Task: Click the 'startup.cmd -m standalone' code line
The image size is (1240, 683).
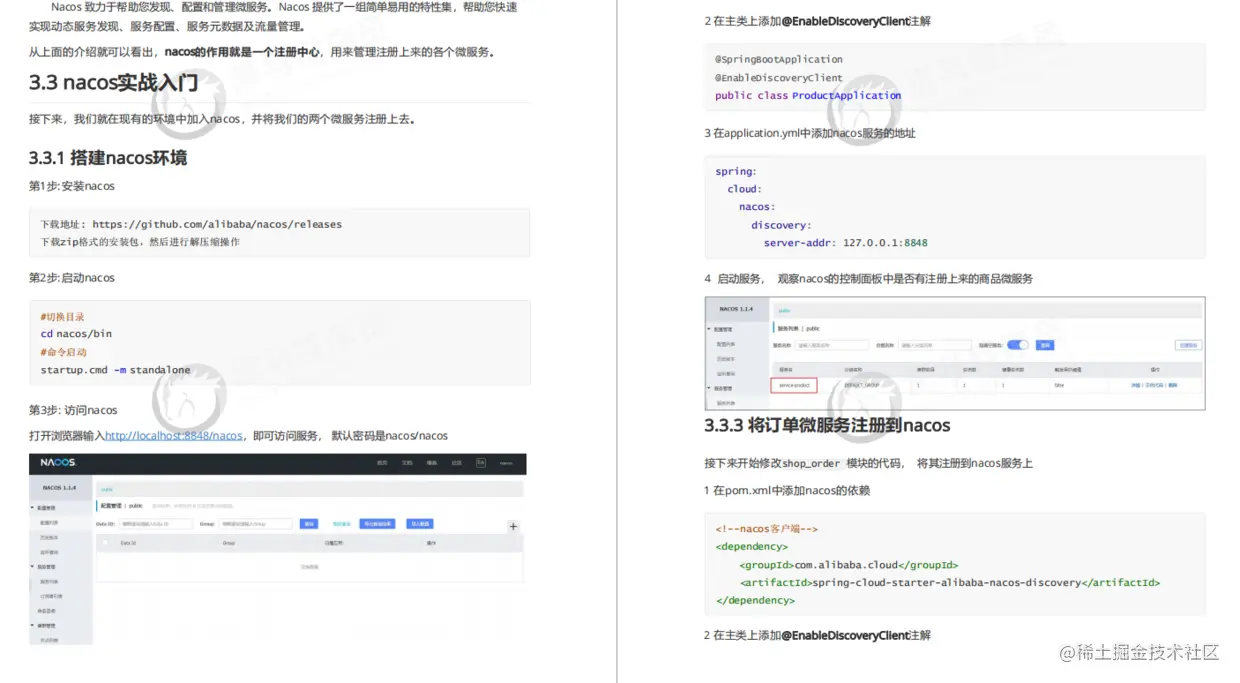Action: tap(115, 370)
